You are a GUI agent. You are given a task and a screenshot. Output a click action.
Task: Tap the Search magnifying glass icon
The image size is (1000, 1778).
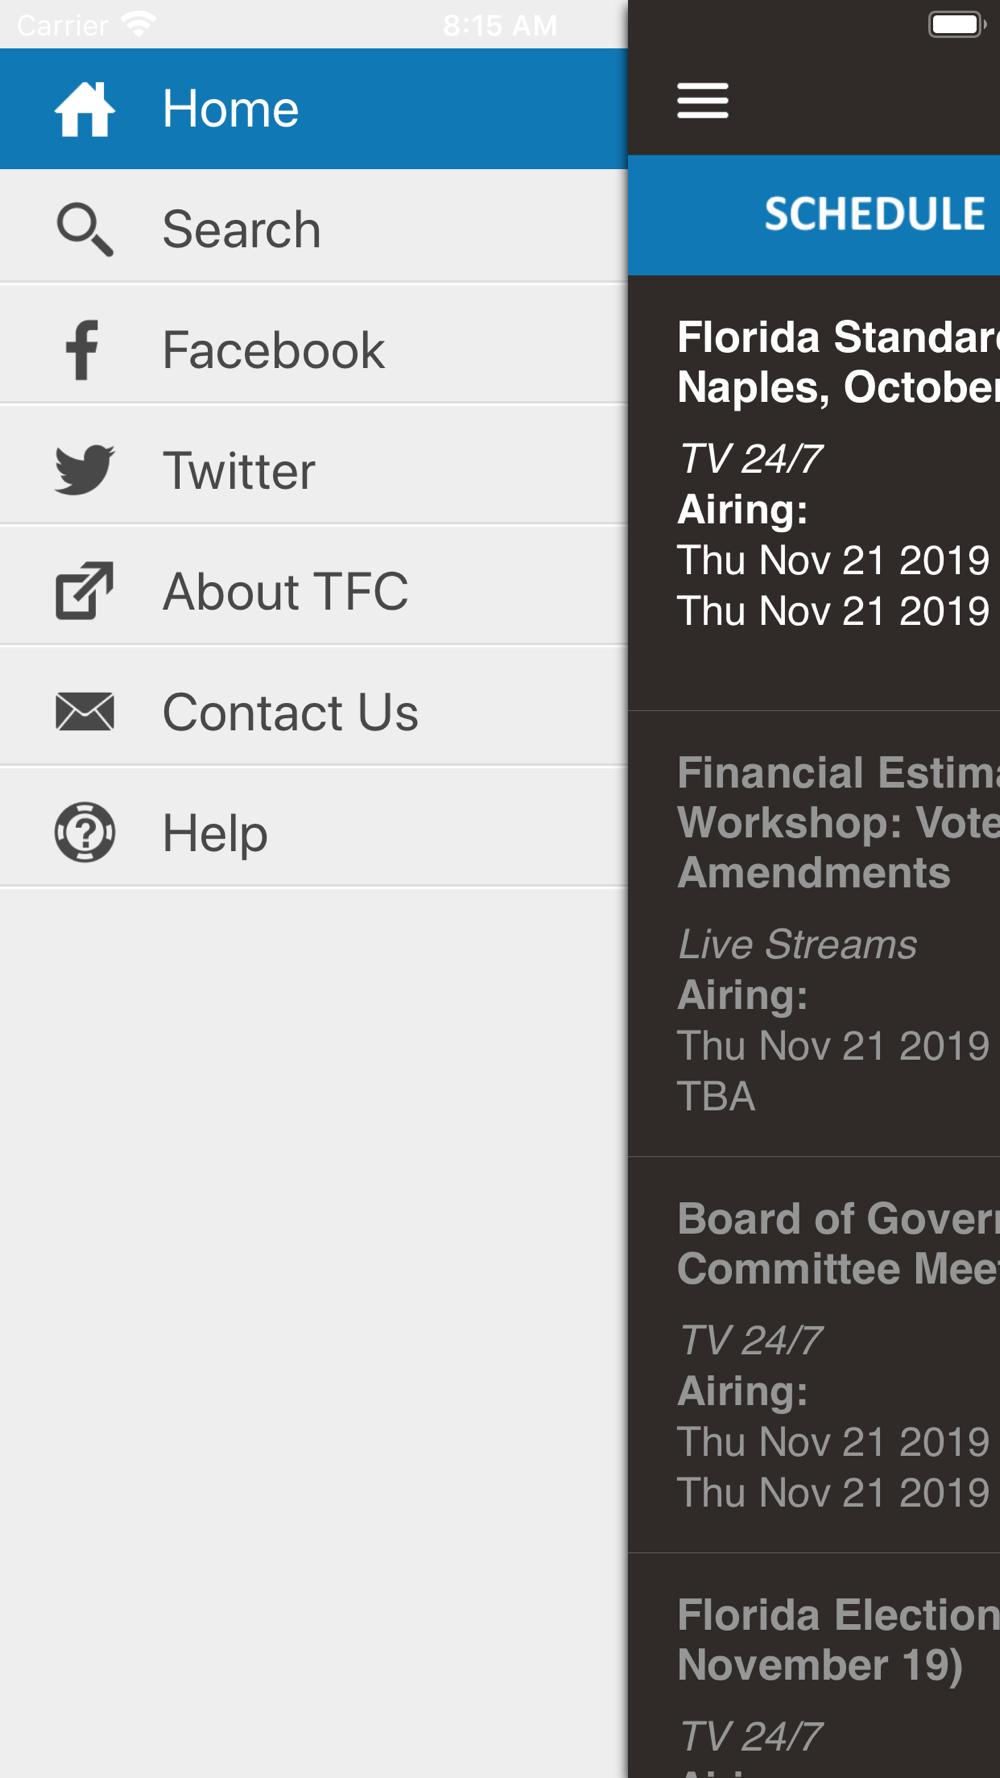coord(85,230)
